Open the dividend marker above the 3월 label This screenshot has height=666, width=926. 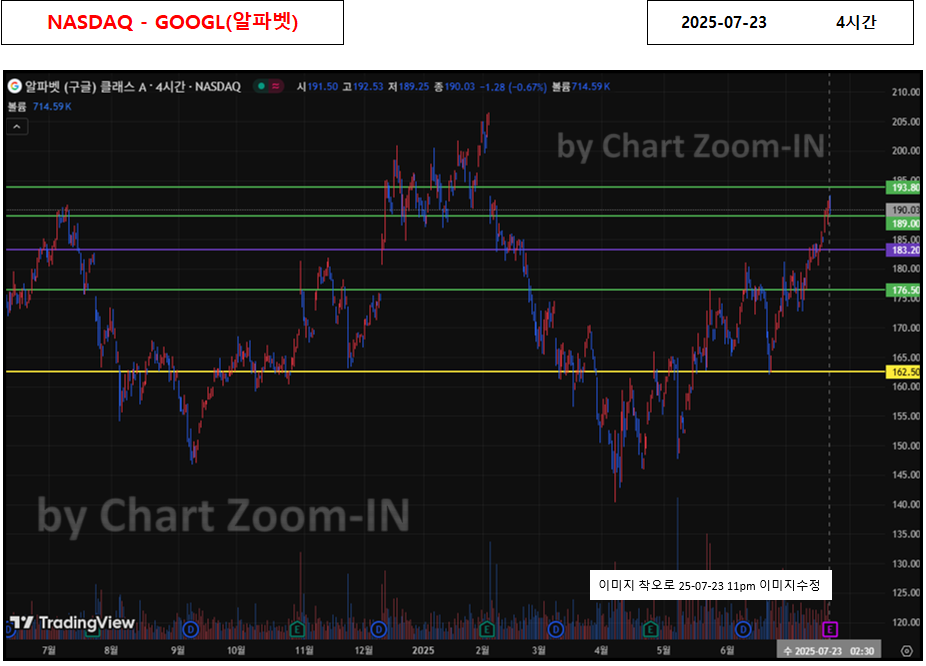click(556, 629)
